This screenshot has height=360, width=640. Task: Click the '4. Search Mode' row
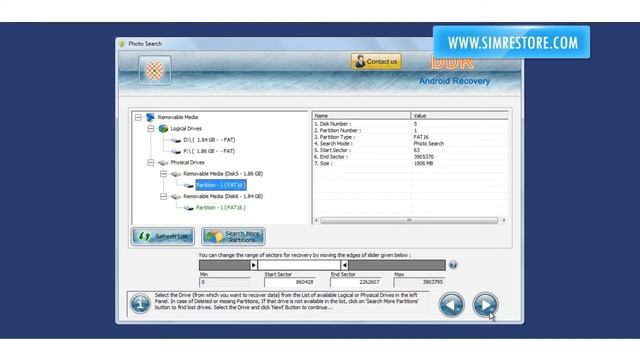point(410,144)
